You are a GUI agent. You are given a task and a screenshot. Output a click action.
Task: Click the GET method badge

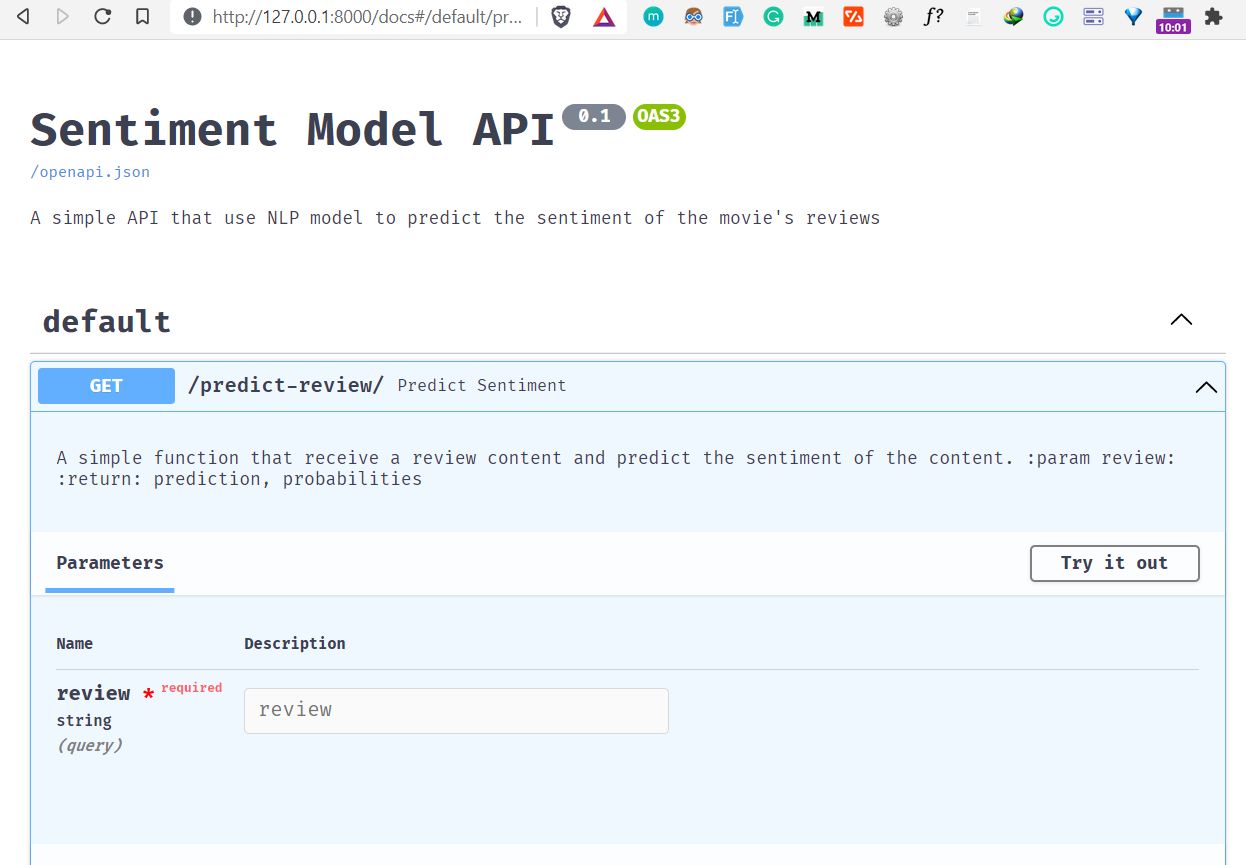(x=106, y=386)
